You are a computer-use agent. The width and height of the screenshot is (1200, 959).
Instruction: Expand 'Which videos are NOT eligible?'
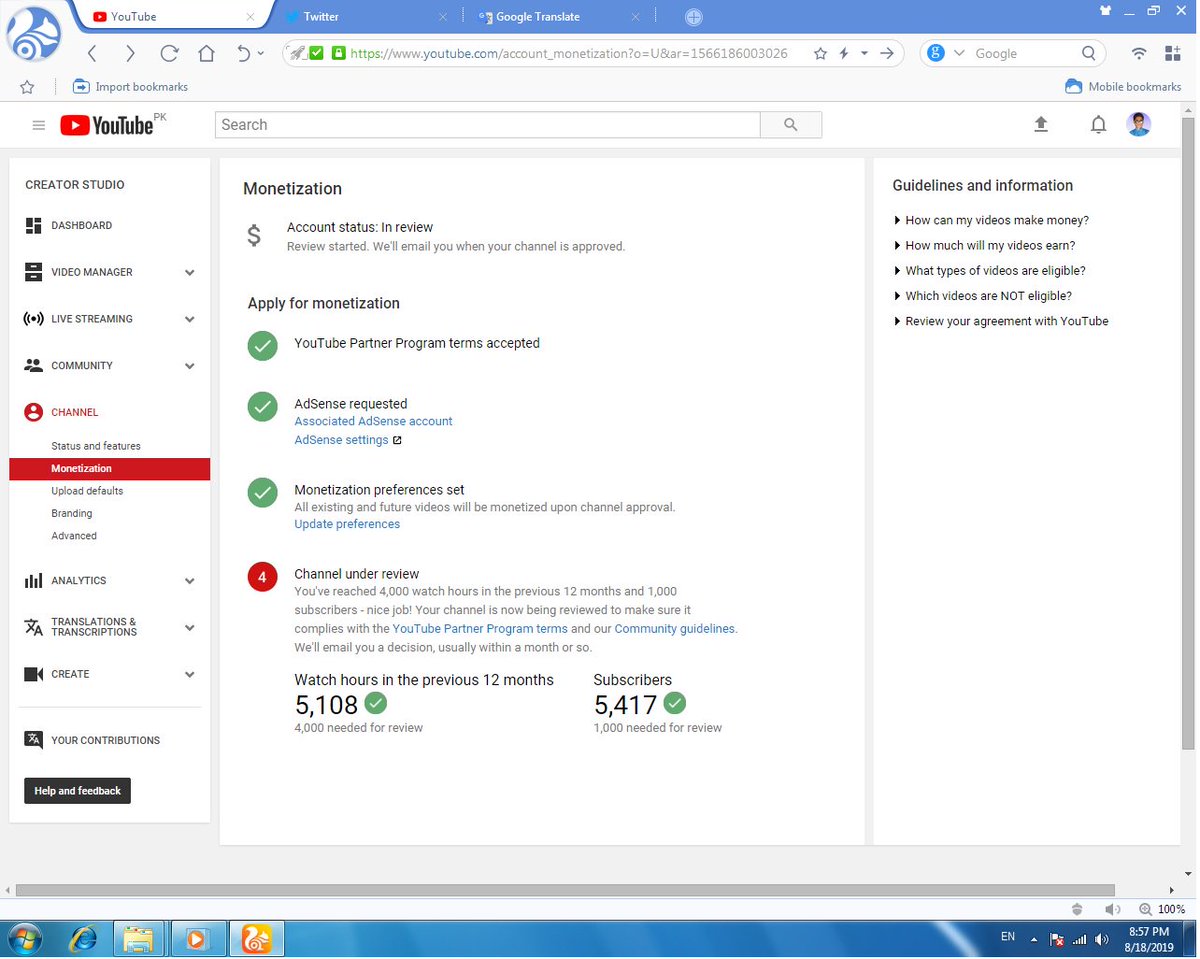[x=983, y=296]
